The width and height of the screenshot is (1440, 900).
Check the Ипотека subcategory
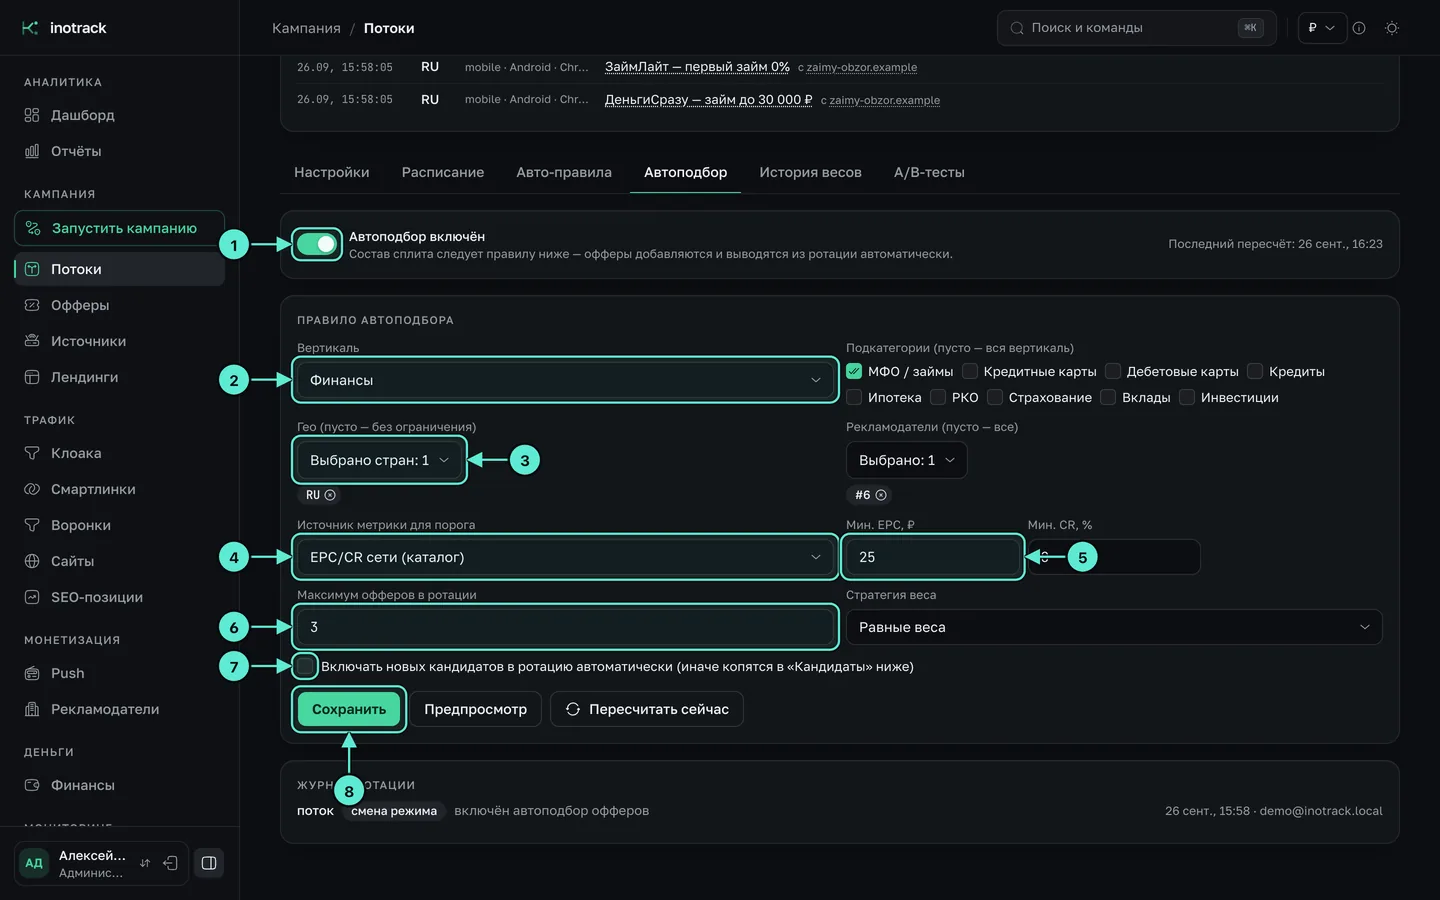[x=854, y=397]
